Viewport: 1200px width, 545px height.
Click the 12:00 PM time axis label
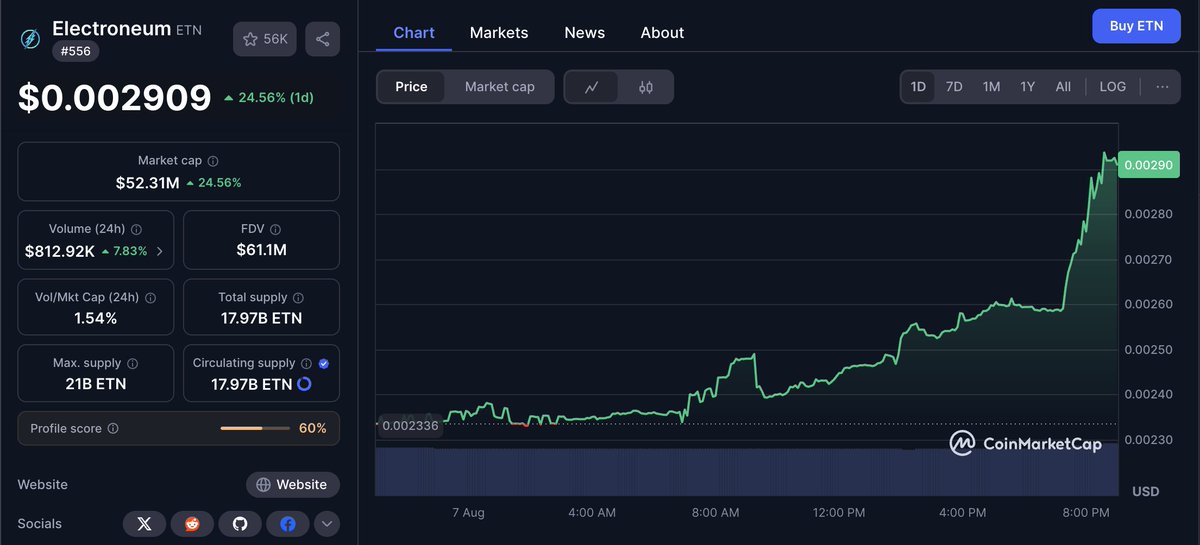[839, 513]
